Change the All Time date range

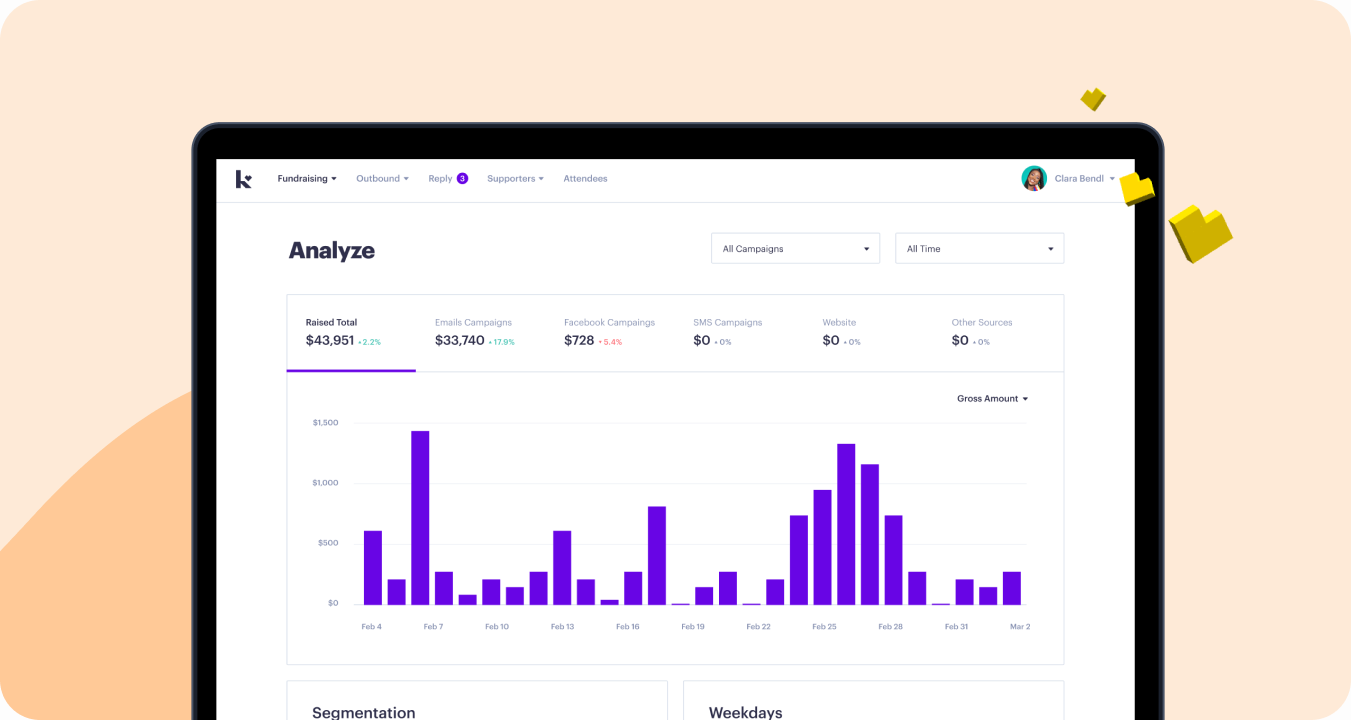(979, 249)
